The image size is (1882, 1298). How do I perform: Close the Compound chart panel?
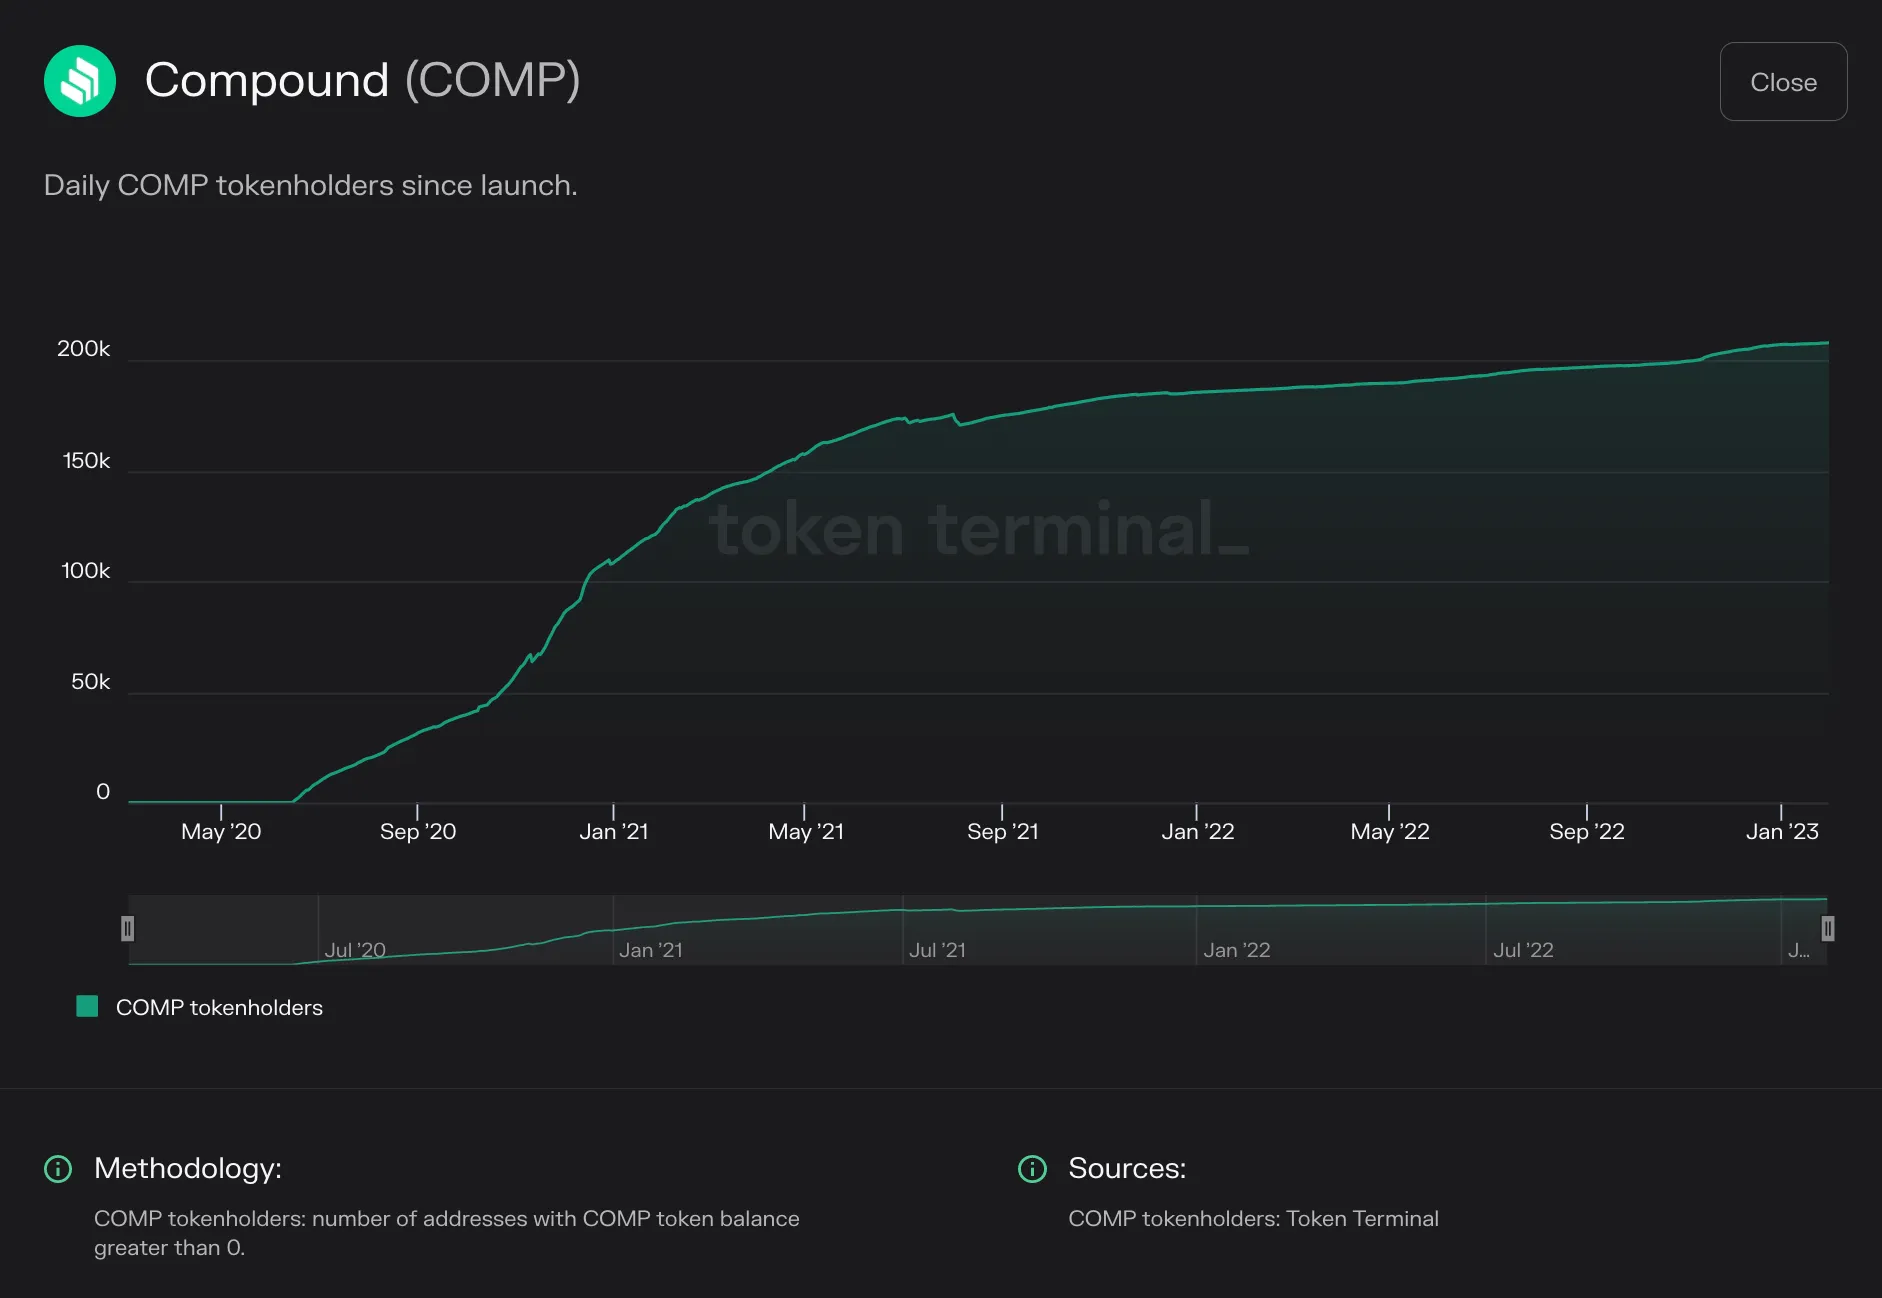pyautogui.click(x=1783, y=82)
